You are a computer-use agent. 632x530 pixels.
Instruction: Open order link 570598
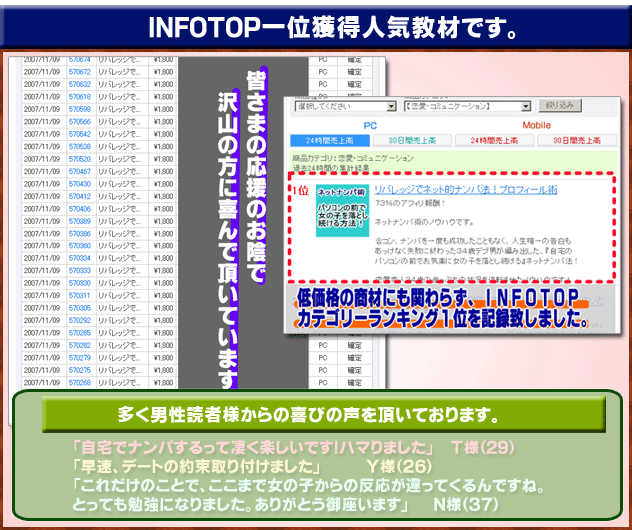pyautogui.click(x=79, y=109)
